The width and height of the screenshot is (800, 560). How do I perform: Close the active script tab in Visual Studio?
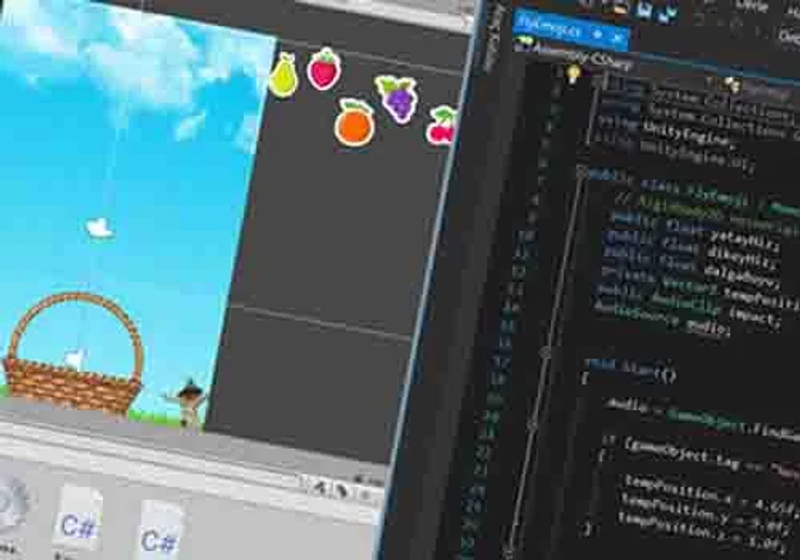(x=617, y=38)
